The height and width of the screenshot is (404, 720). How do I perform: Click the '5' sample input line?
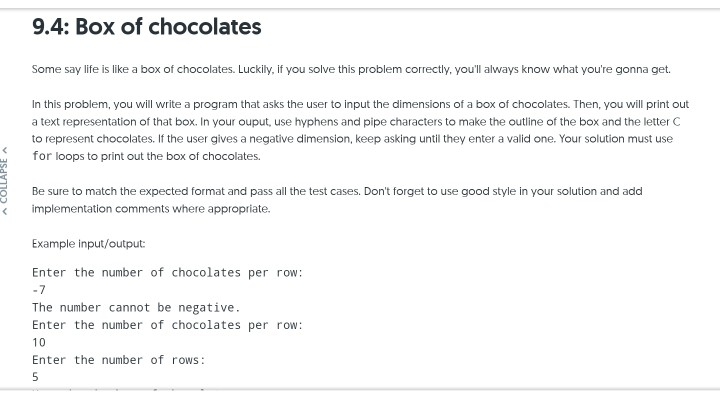click(35, 377)
